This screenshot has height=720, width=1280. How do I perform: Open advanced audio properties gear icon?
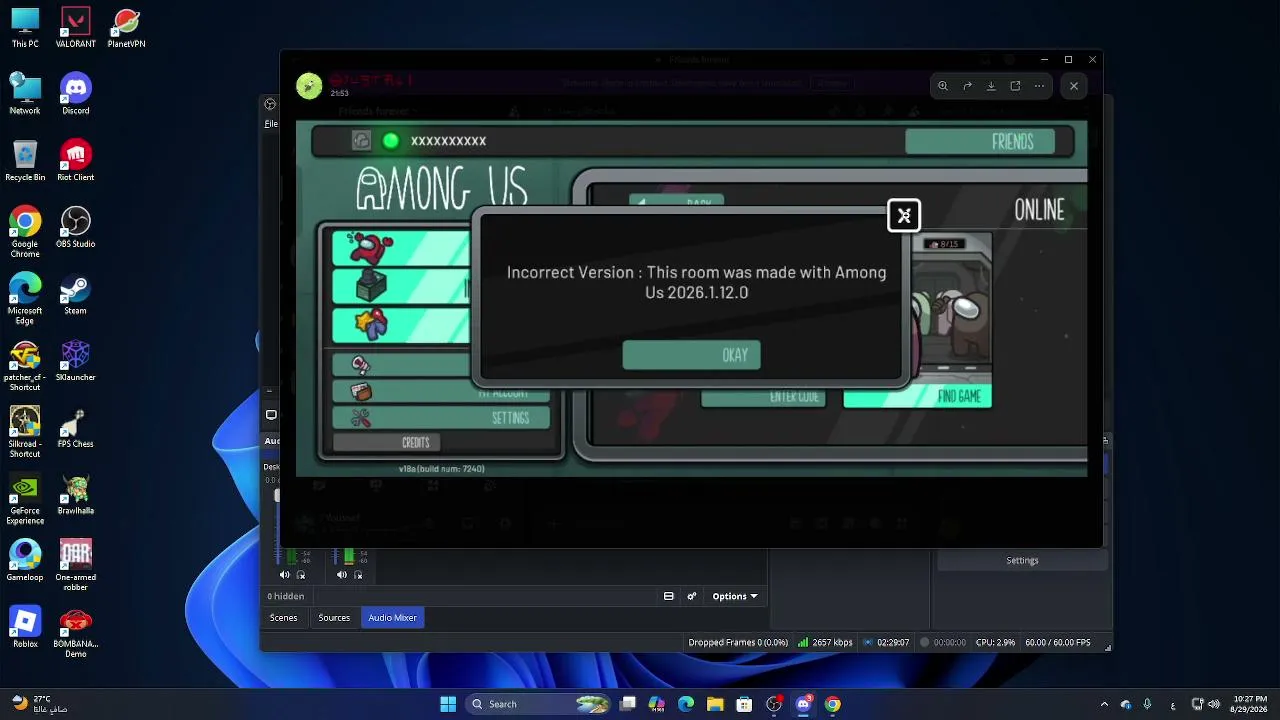coord(691,597)
